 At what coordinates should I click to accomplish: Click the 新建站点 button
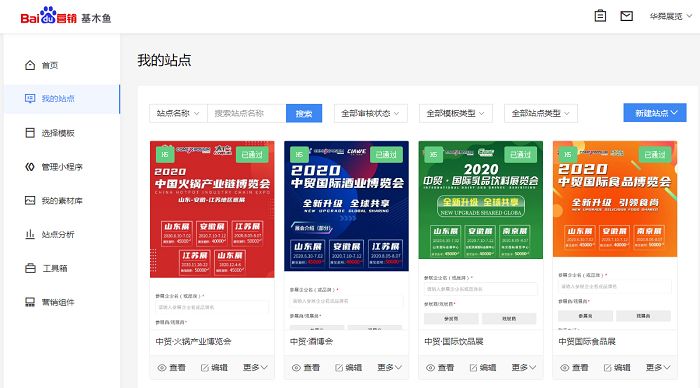pyautogui.click(x=655, y=113)
